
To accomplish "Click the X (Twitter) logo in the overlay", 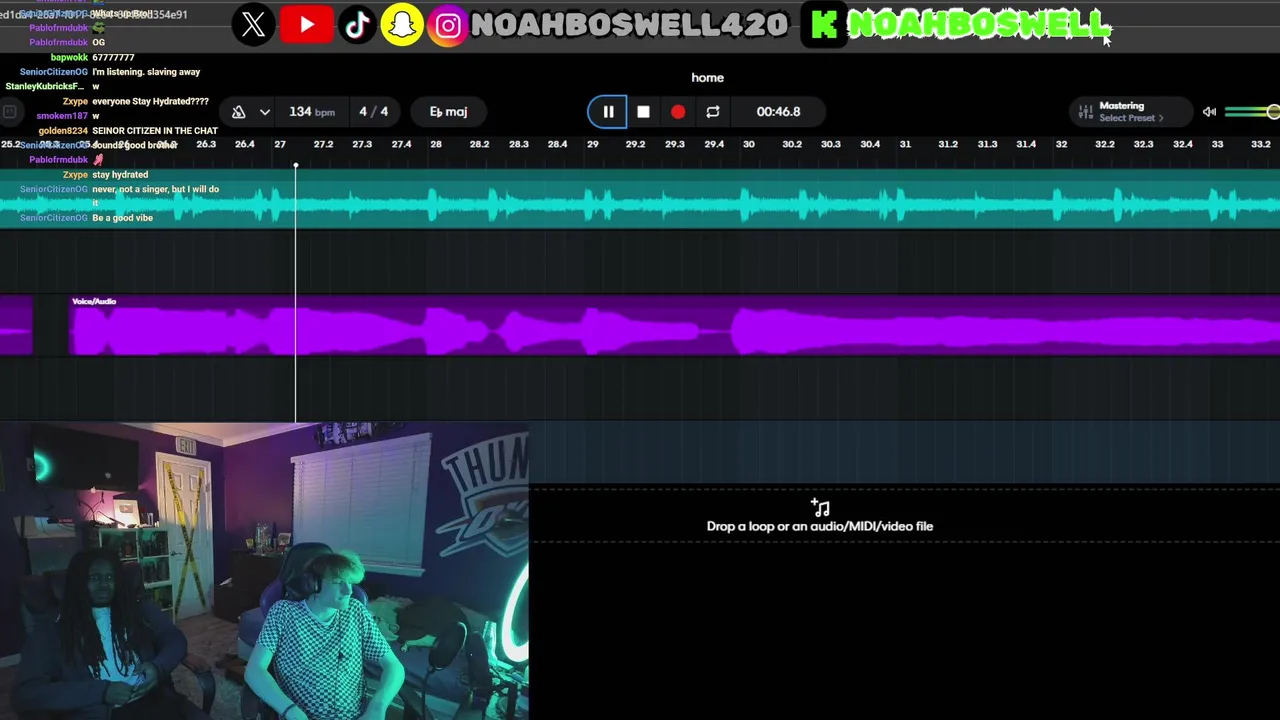I will pos(253,25).
